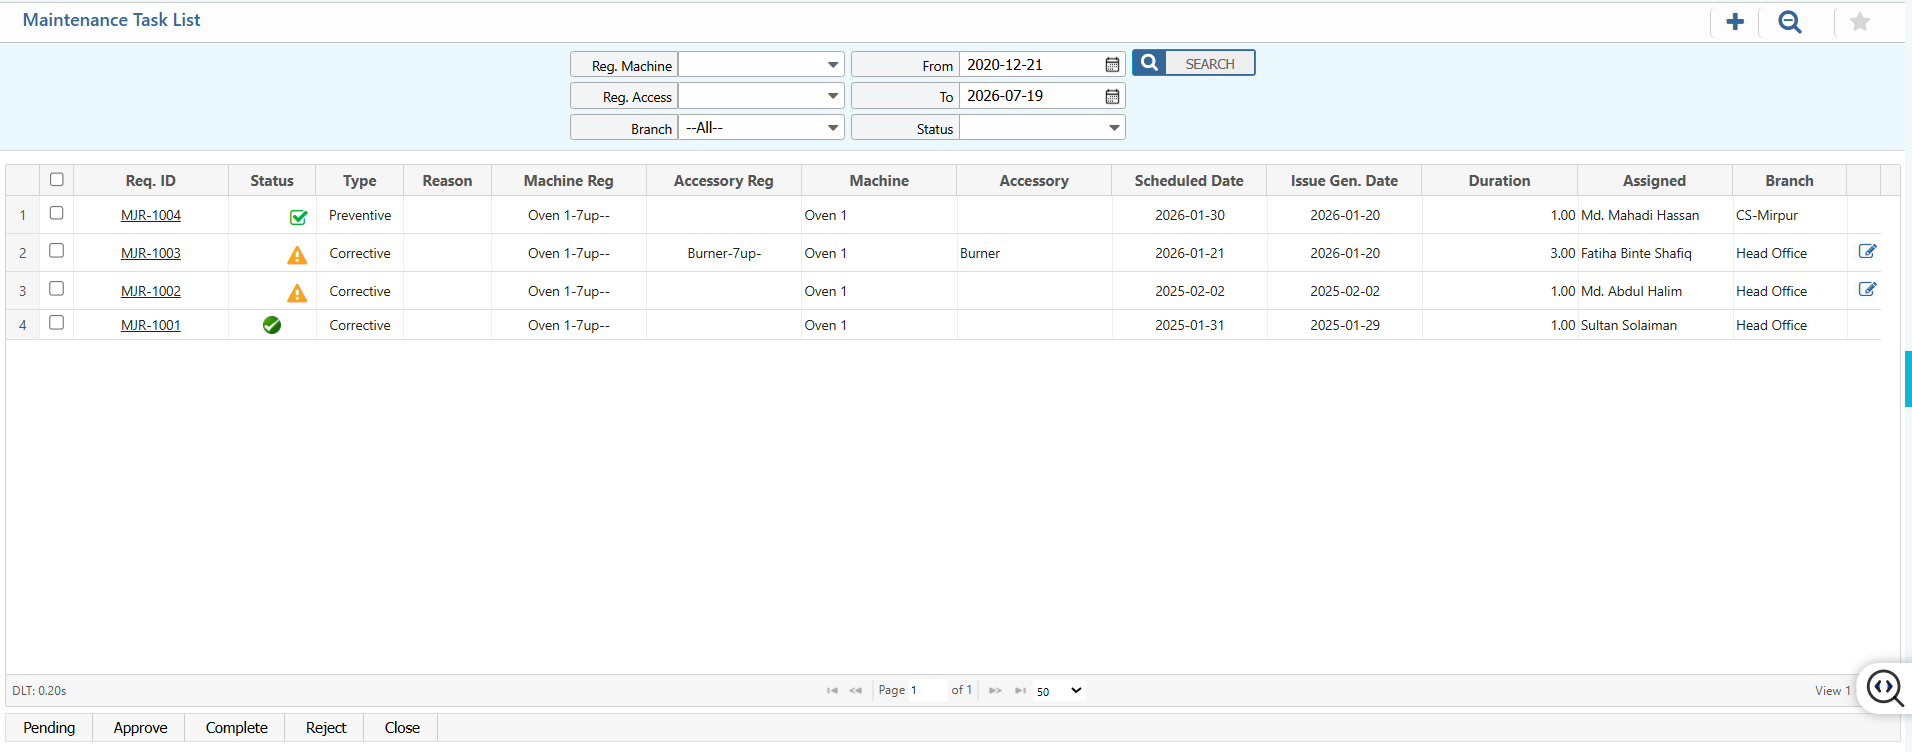
Task: Edit the MJR-1003 row using edit icon
Action: [1866, 252]
